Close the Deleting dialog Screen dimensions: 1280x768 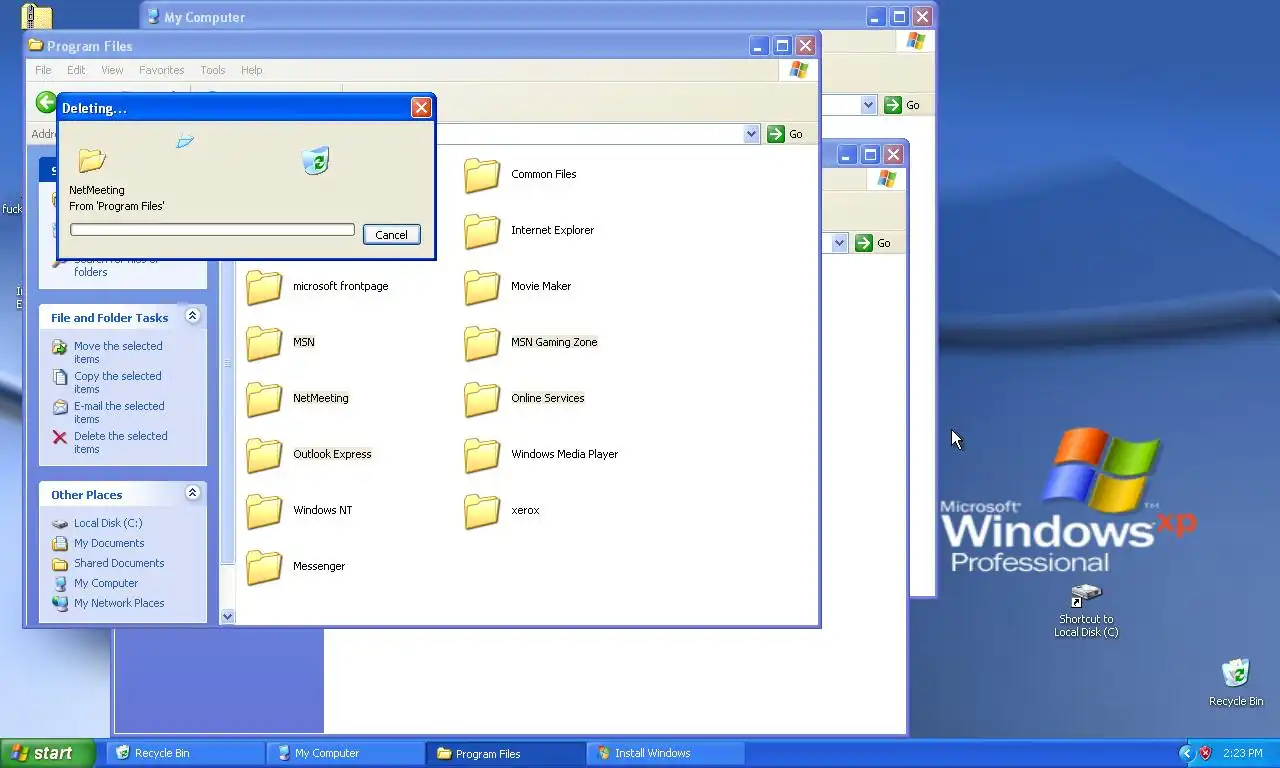pyautogui.click(x=421, y=108)
